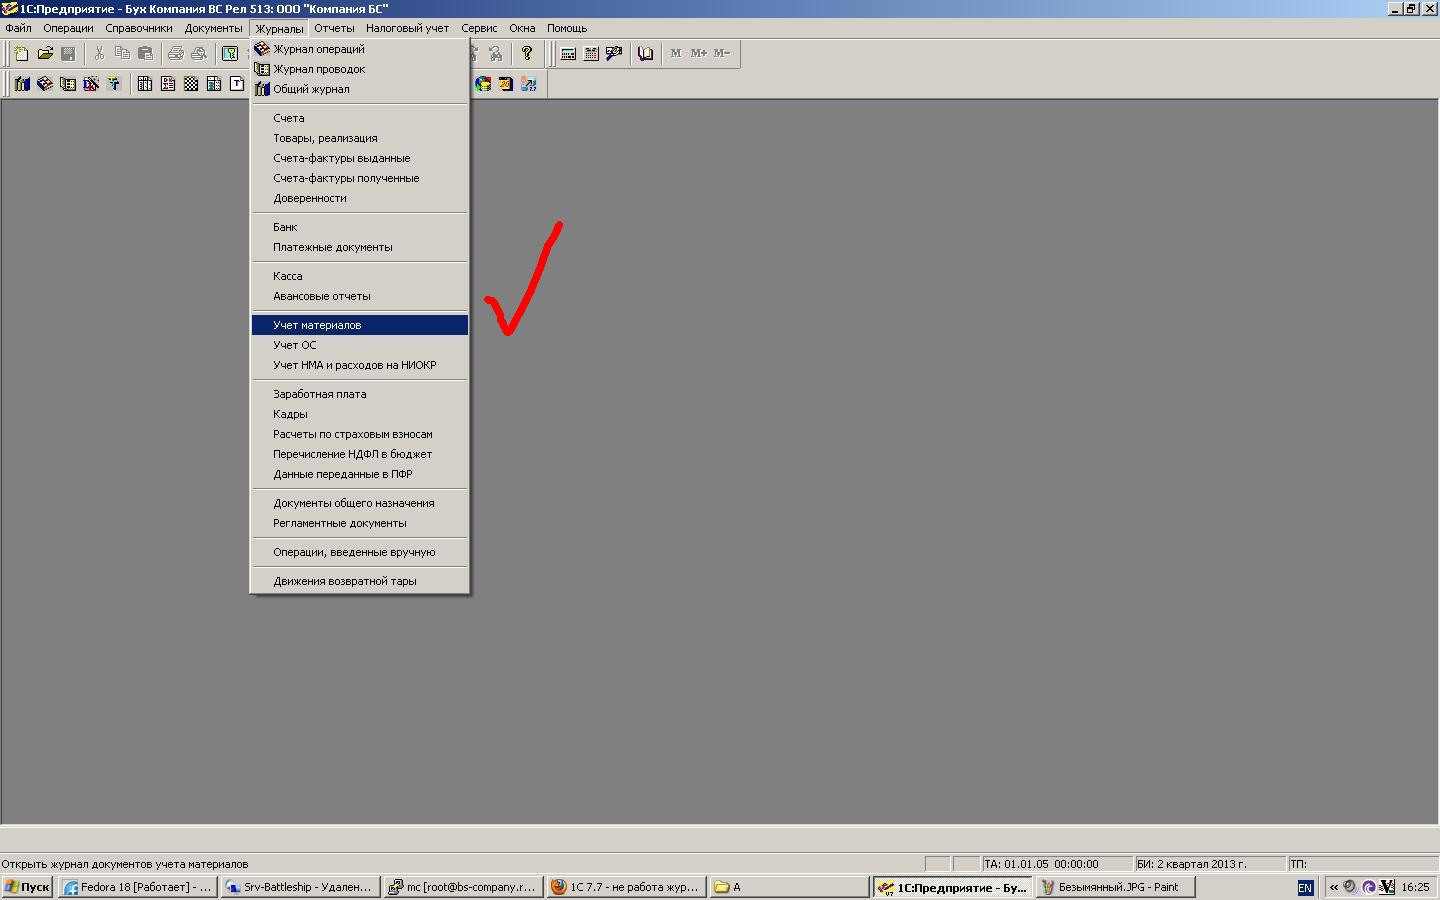This screenshot has width=1440, height=900.
Task: Open the Справочники menu
Action: (139, 28)
